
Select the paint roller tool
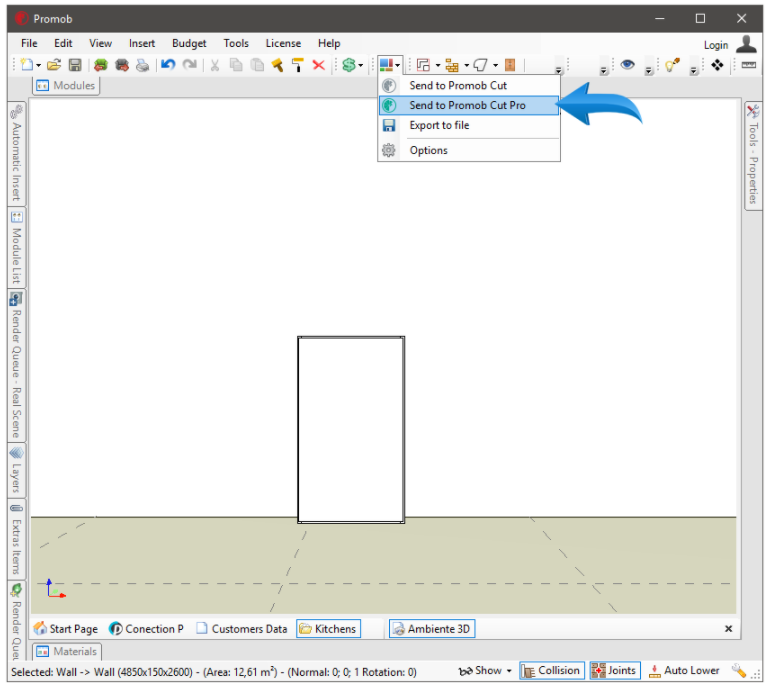[x=298, y=65]
